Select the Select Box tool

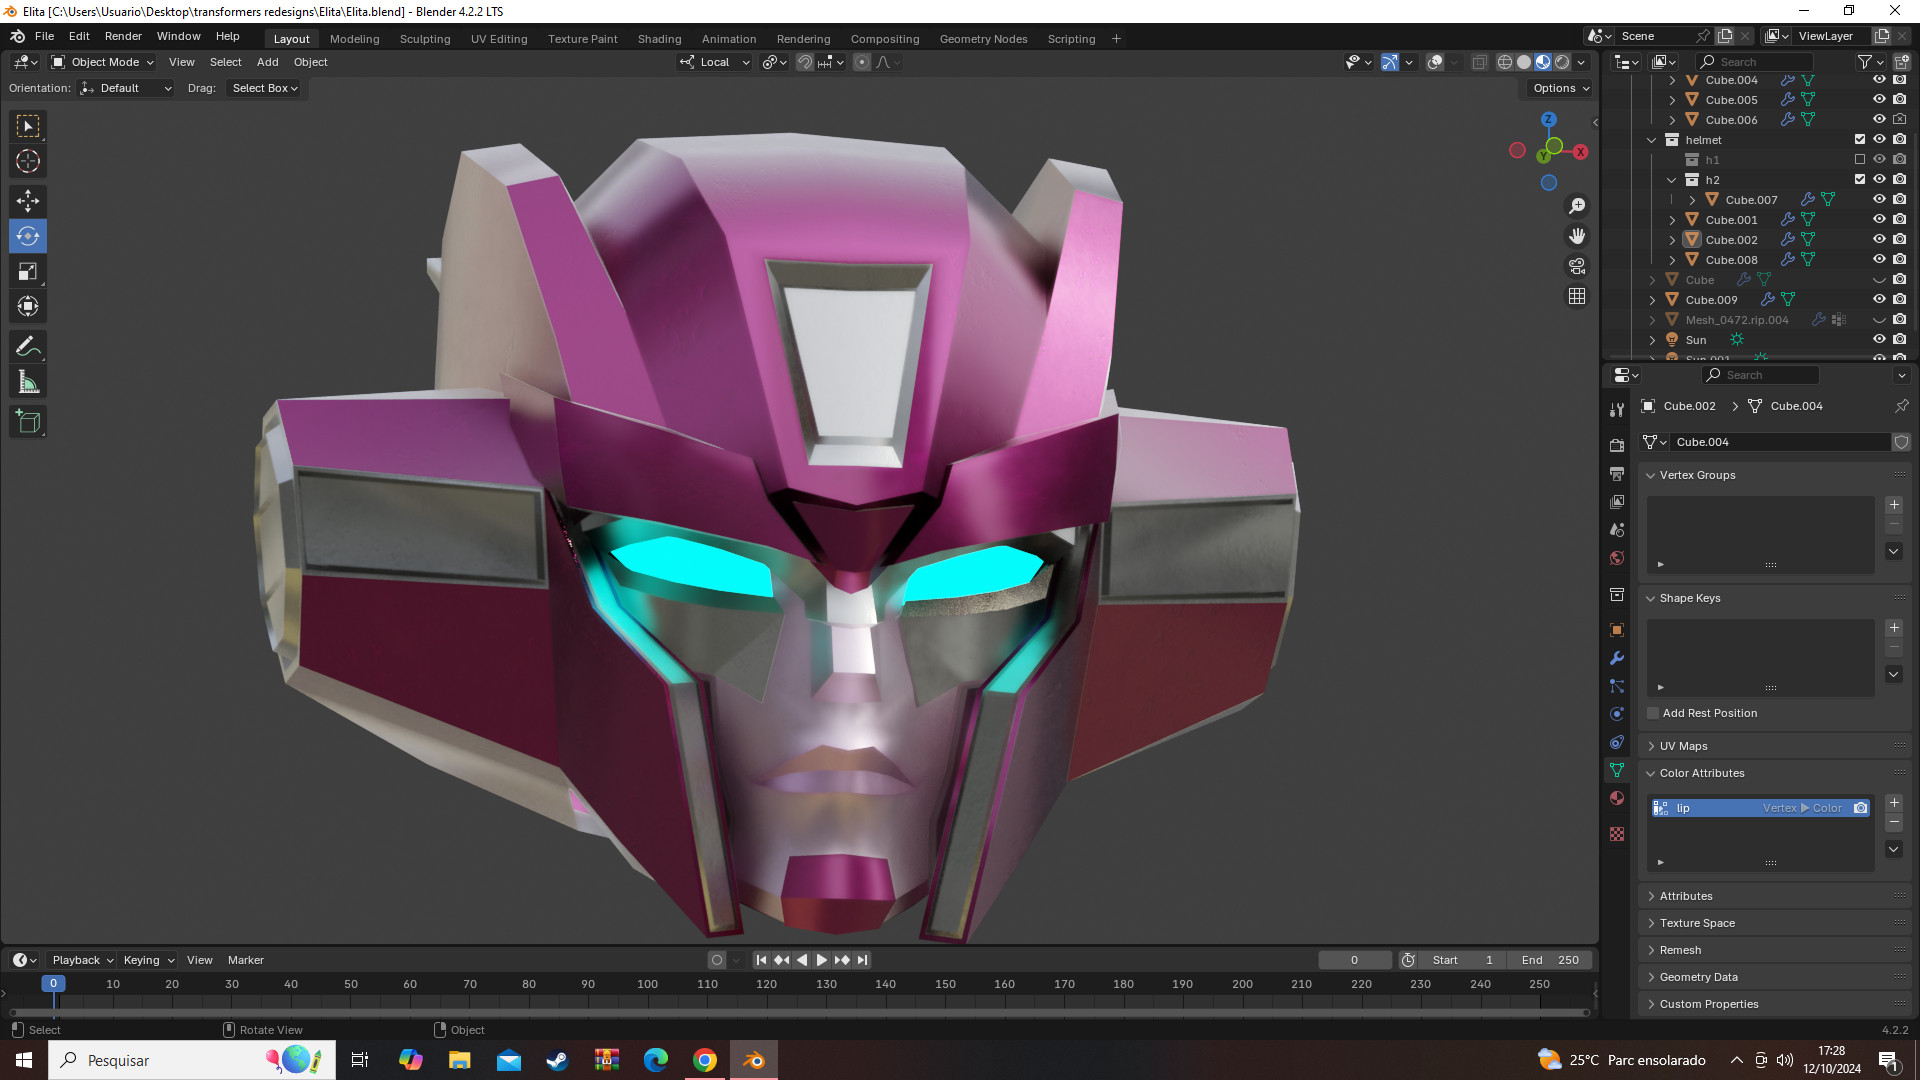pos(28,126)
